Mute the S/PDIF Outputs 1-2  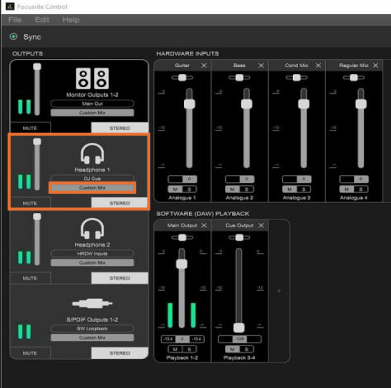30,353
